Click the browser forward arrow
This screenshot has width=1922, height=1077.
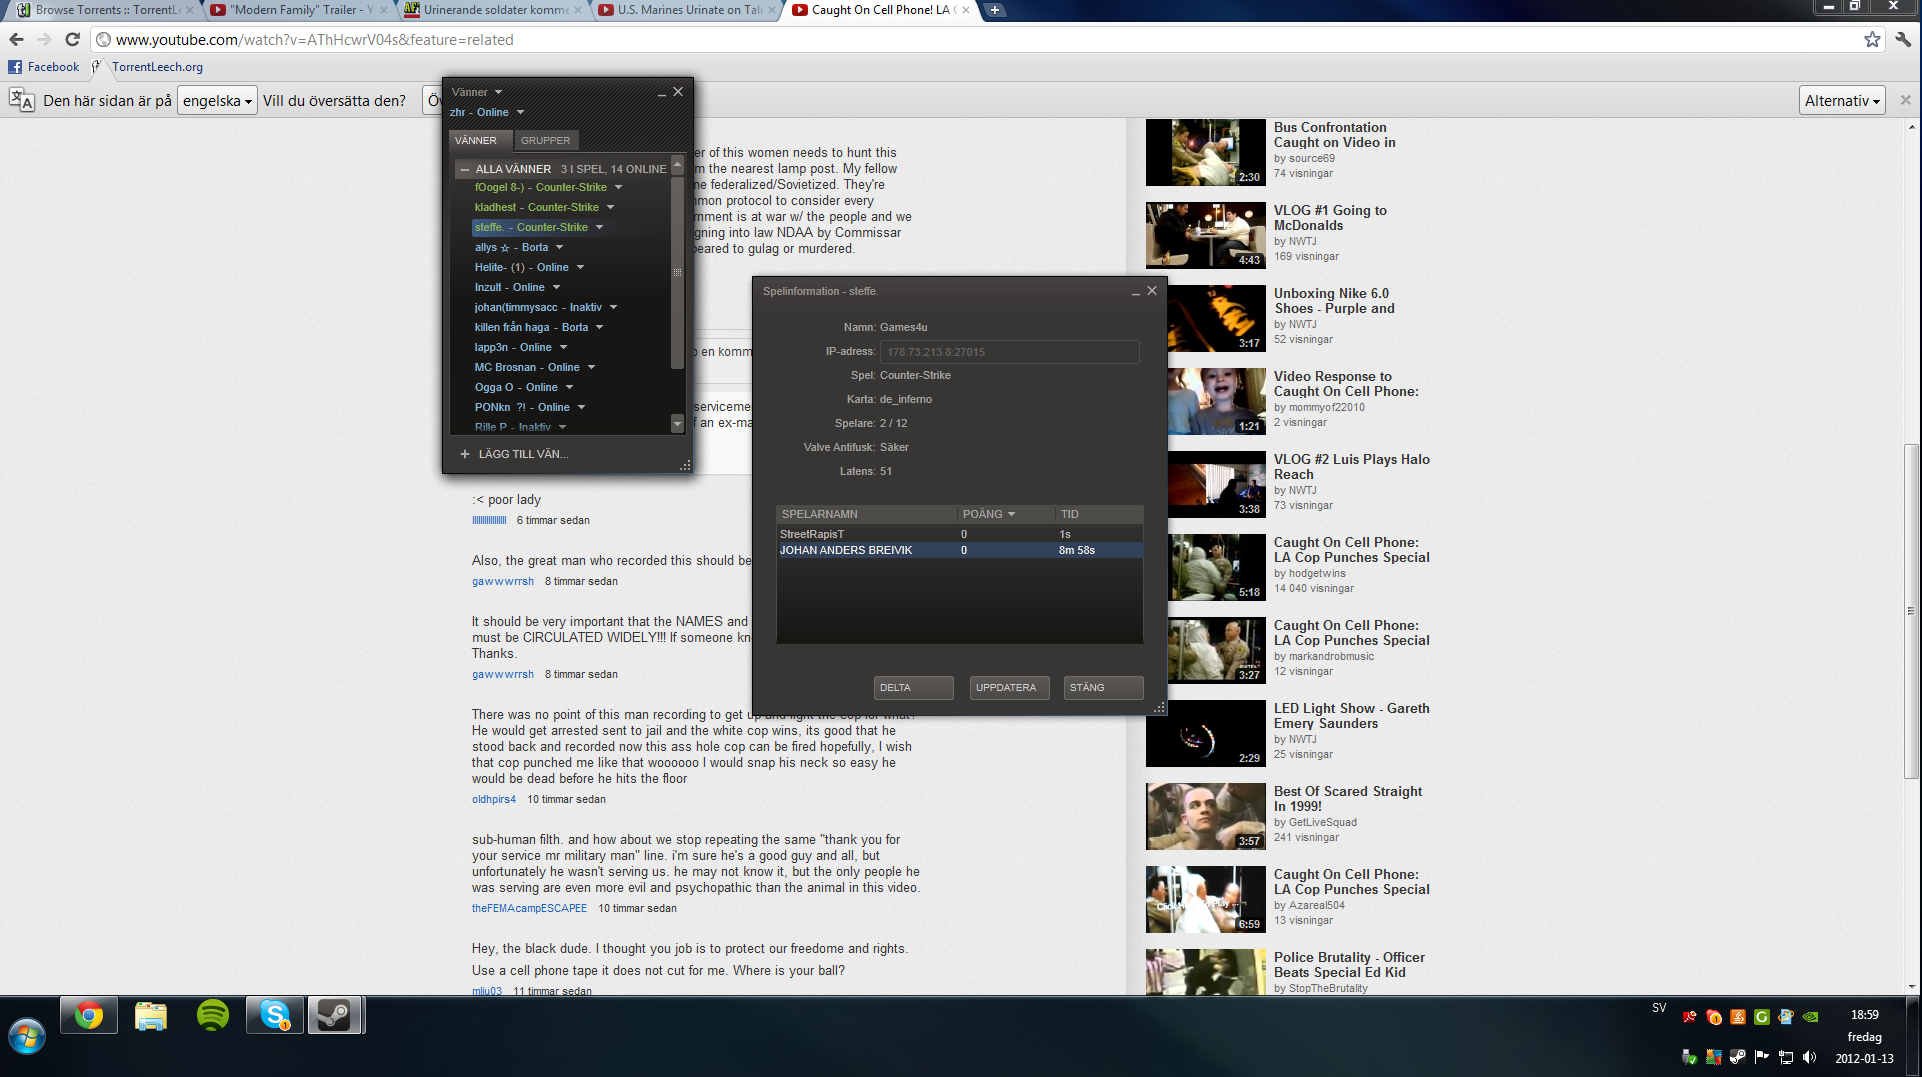click(x=44, y=39)
